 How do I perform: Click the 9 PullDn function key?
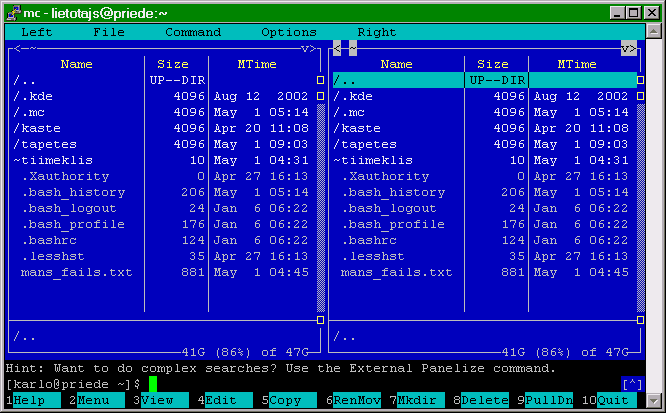coord(545,400)
